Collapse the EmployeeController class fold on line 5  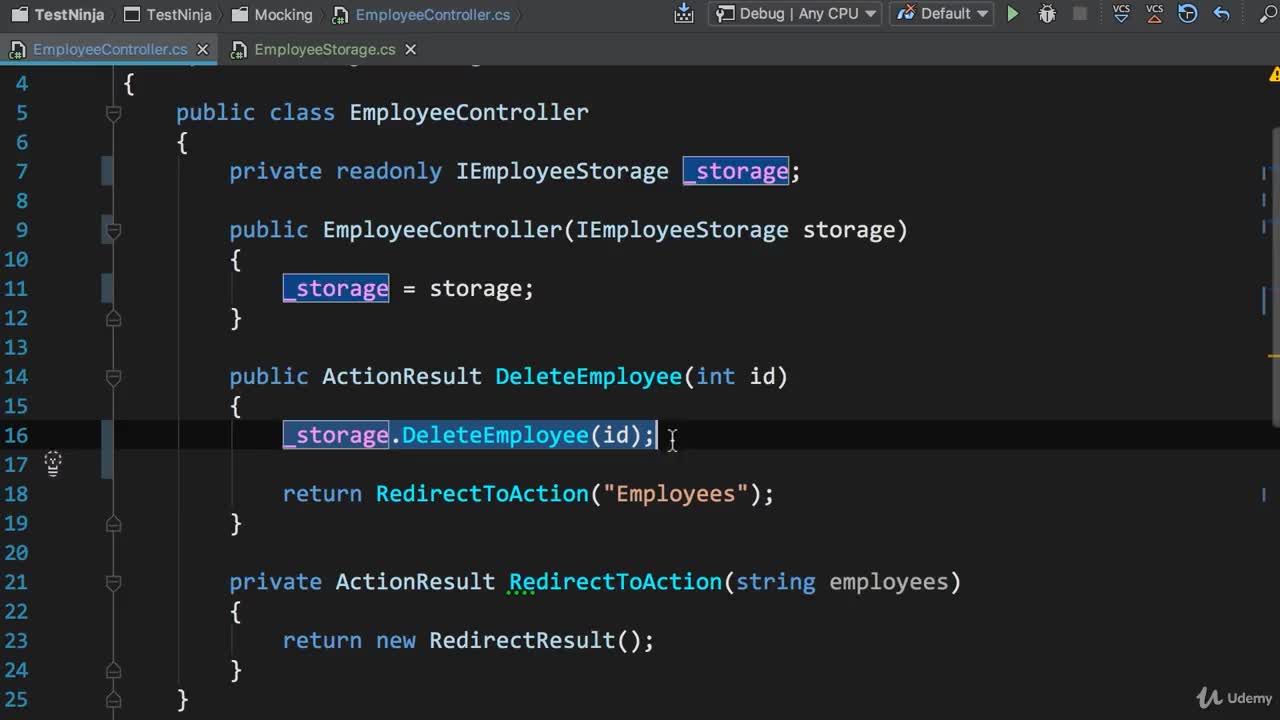(x=114, y=113)
